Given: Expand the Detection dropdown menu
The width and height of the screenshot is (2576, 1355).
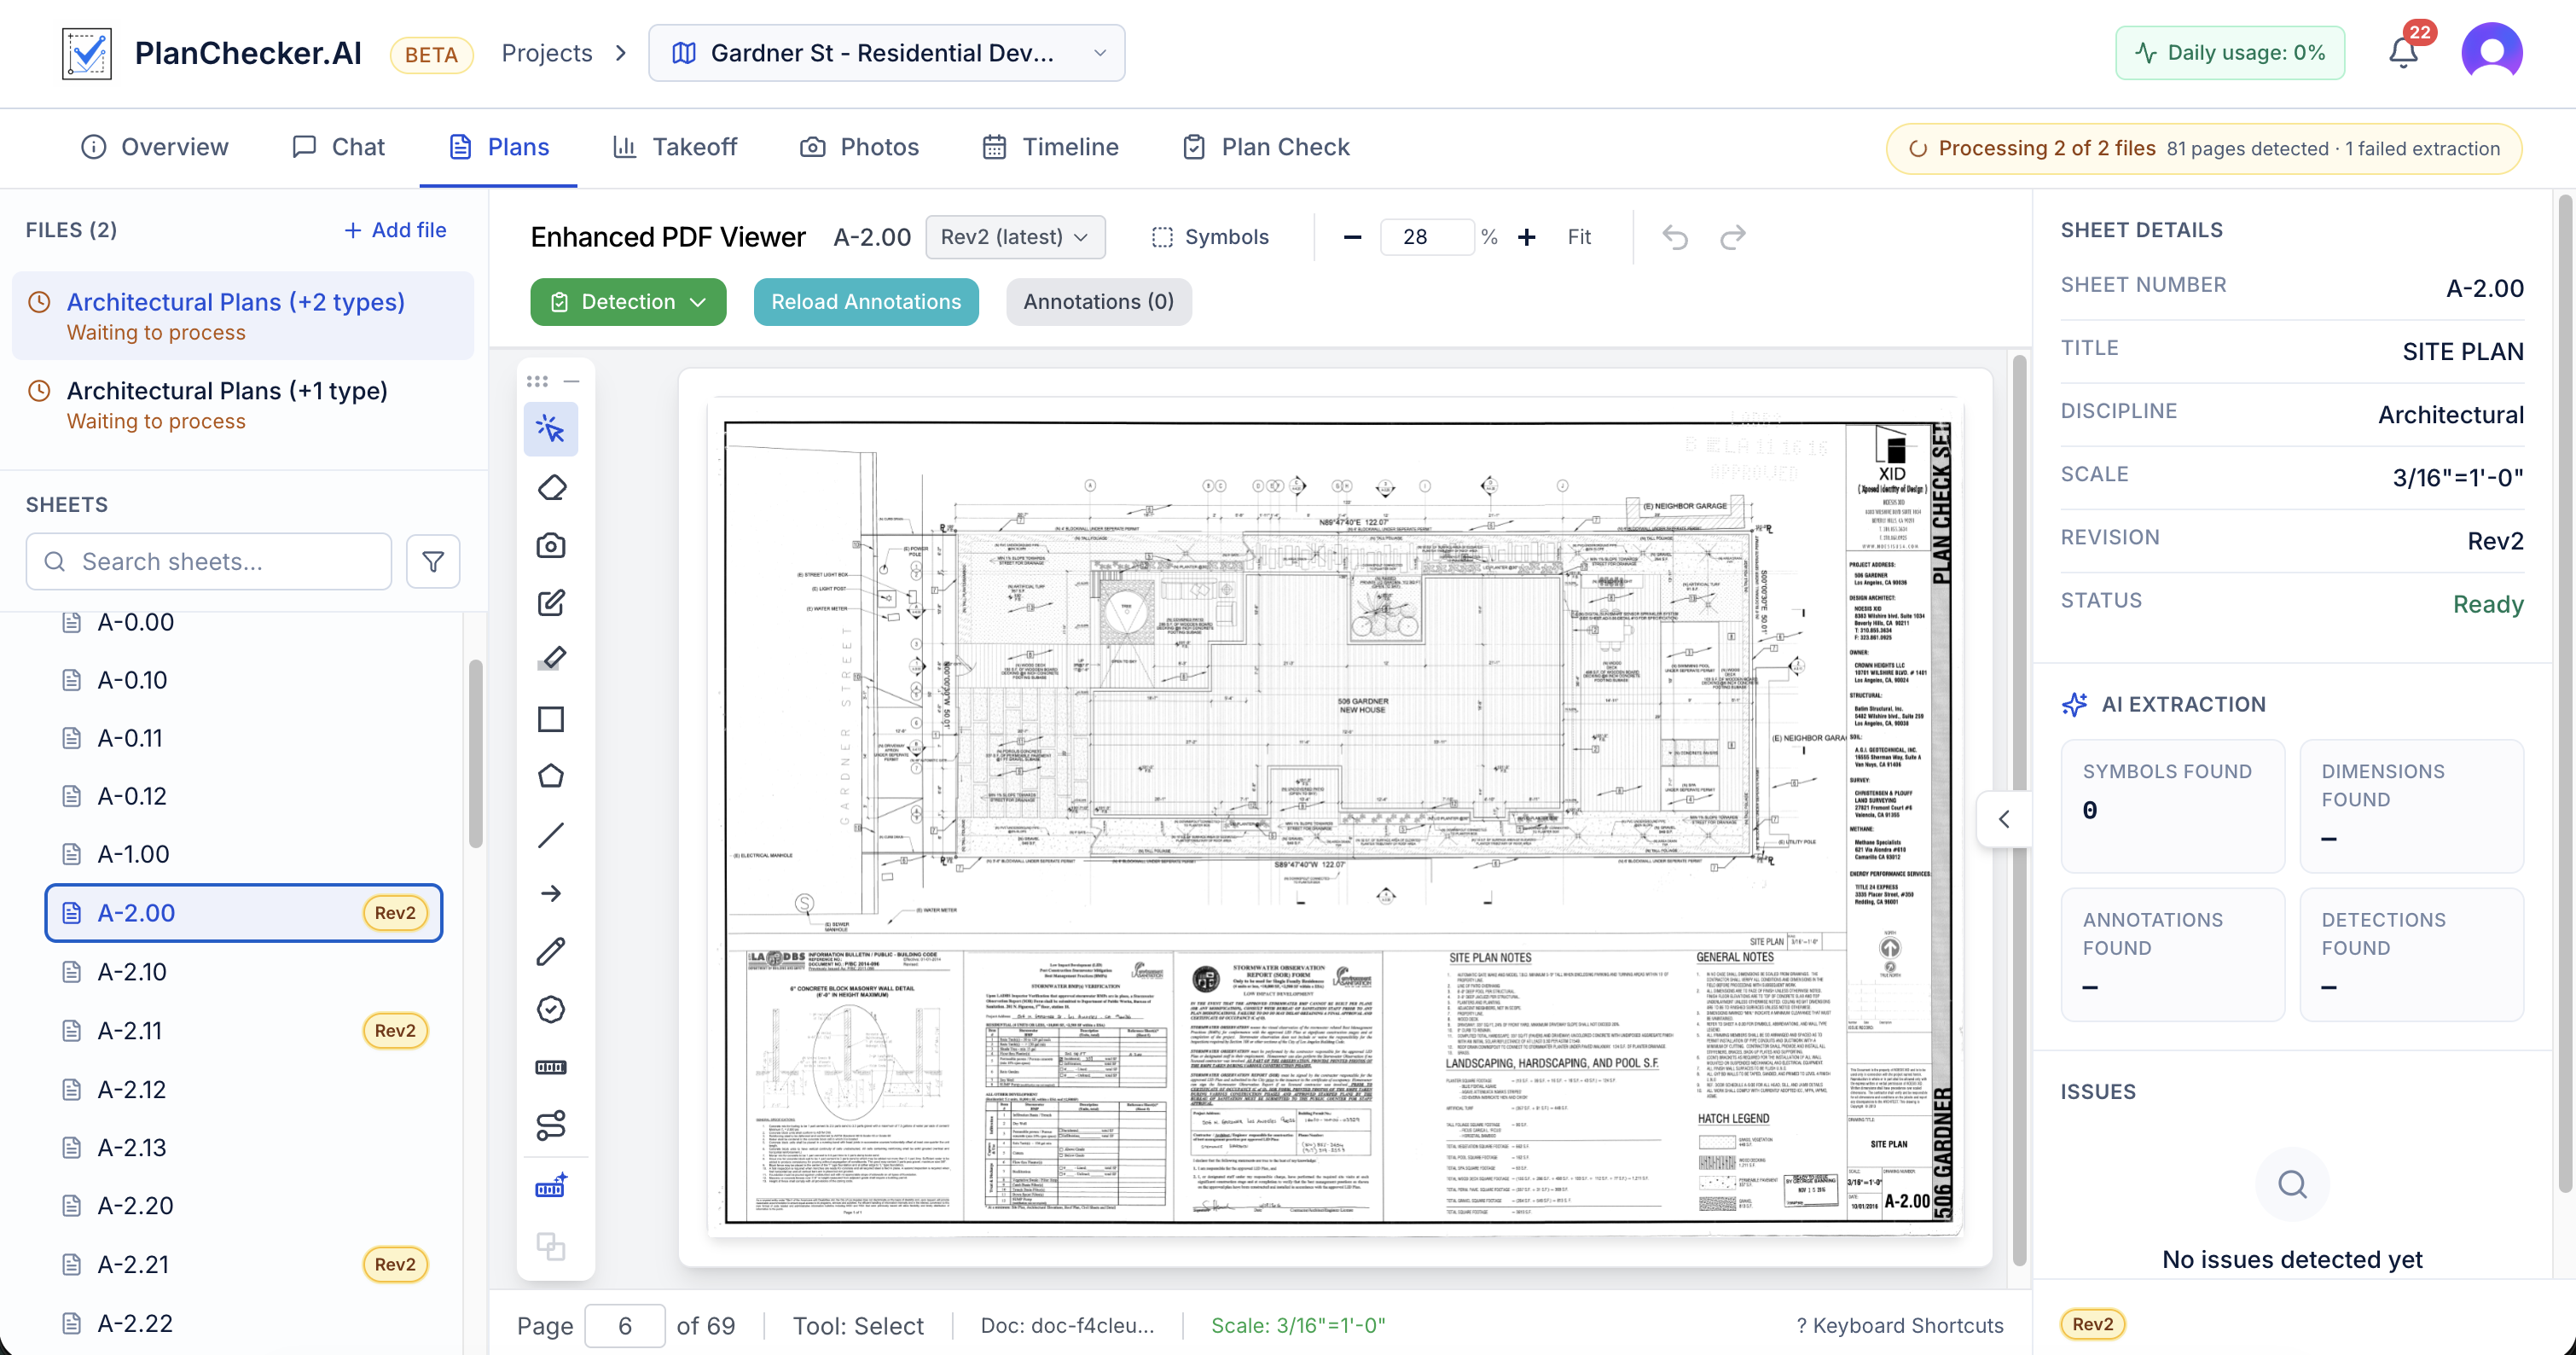Looking at the screenshot, I should pyautogui.click(x=628, y=302).
